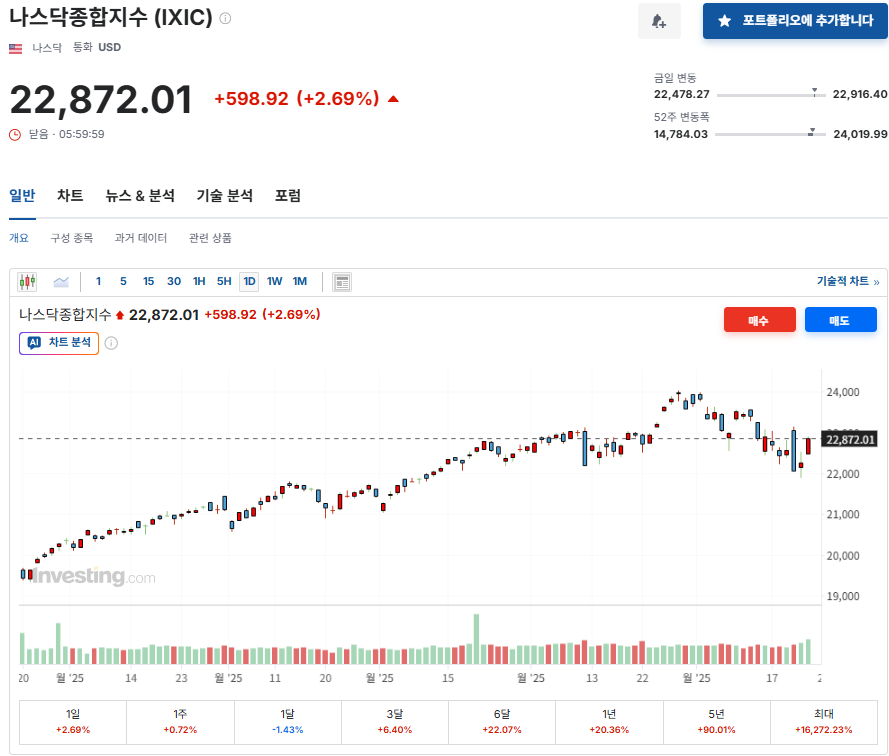This screenshot has height=756, width=889.
Task: Select the area chart type icon
Action: 61,281
